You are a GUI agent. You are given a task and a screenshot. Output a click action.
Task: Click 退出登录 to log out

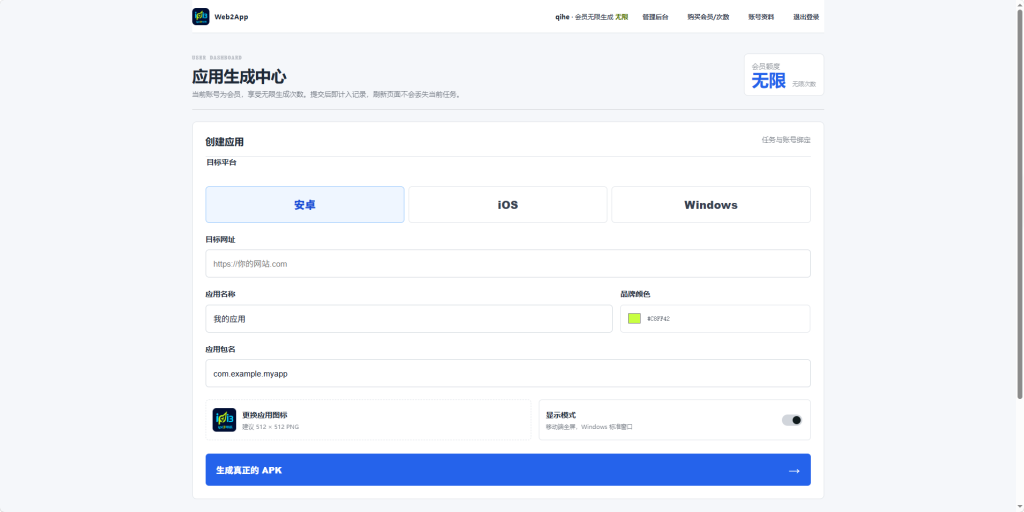point(807,17)
